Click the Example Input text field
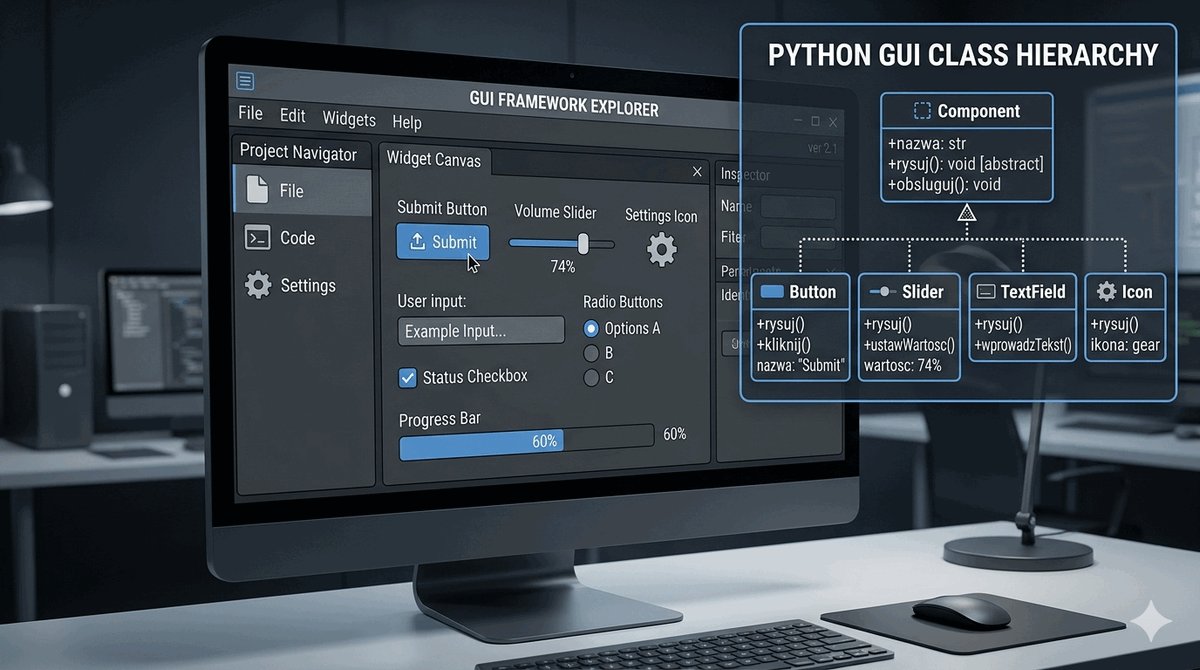1200x670 pixels. [481, 331]
